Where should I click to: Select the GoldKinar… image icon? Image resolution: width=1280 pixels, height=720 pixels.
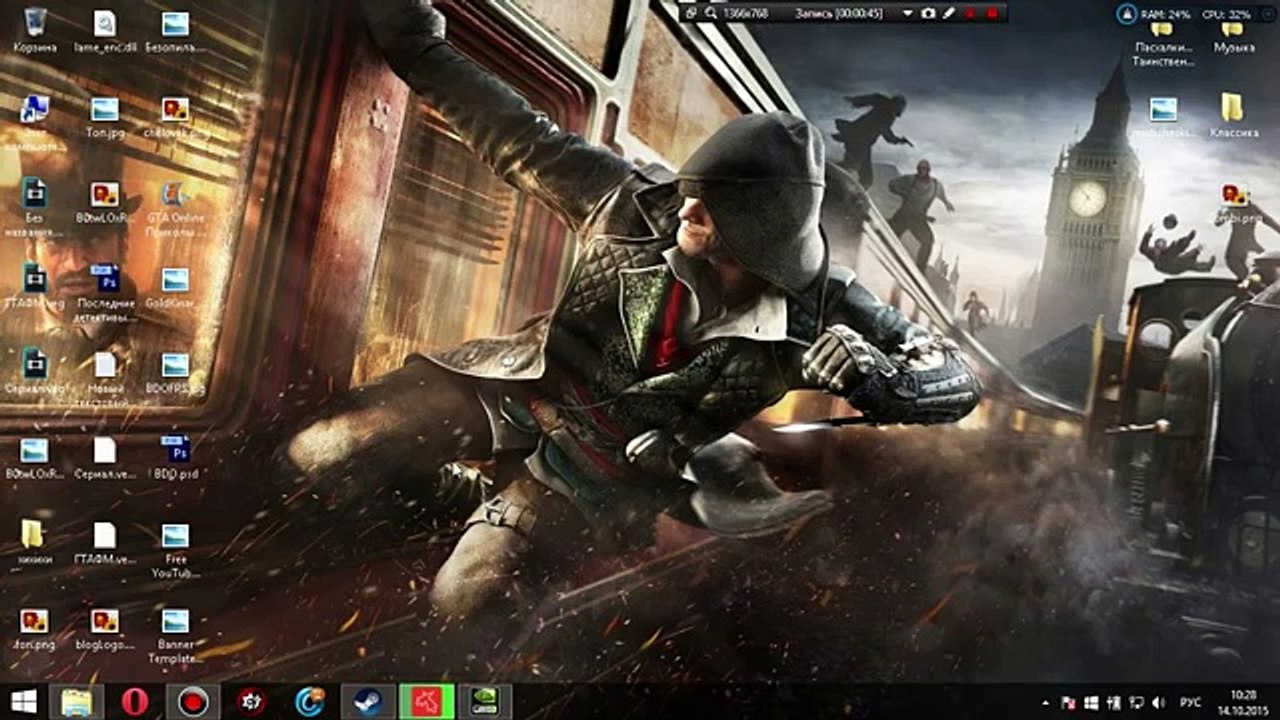175,286
